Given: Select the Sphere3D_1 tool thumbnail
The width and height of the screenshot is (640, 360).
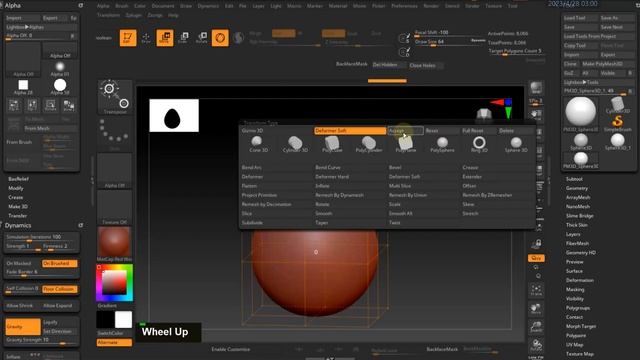Looking at the screenshot, I should [x=618, y=142].
